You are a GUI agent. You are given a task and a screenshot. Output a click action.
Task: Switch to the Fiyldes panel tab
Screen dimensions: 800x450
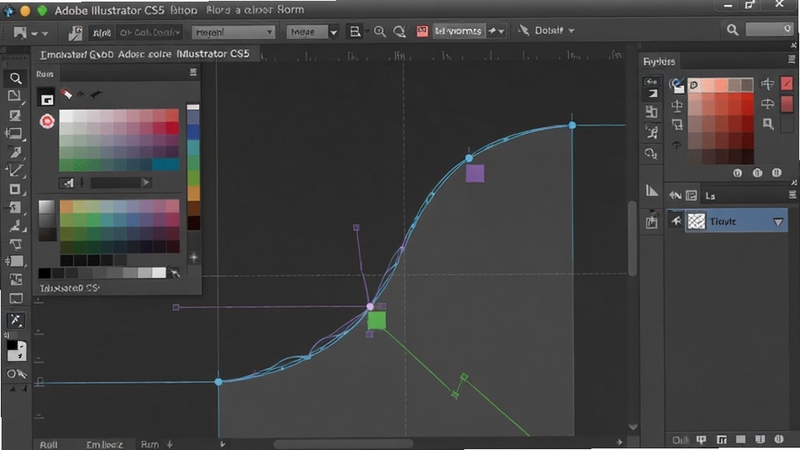(659, 62)
